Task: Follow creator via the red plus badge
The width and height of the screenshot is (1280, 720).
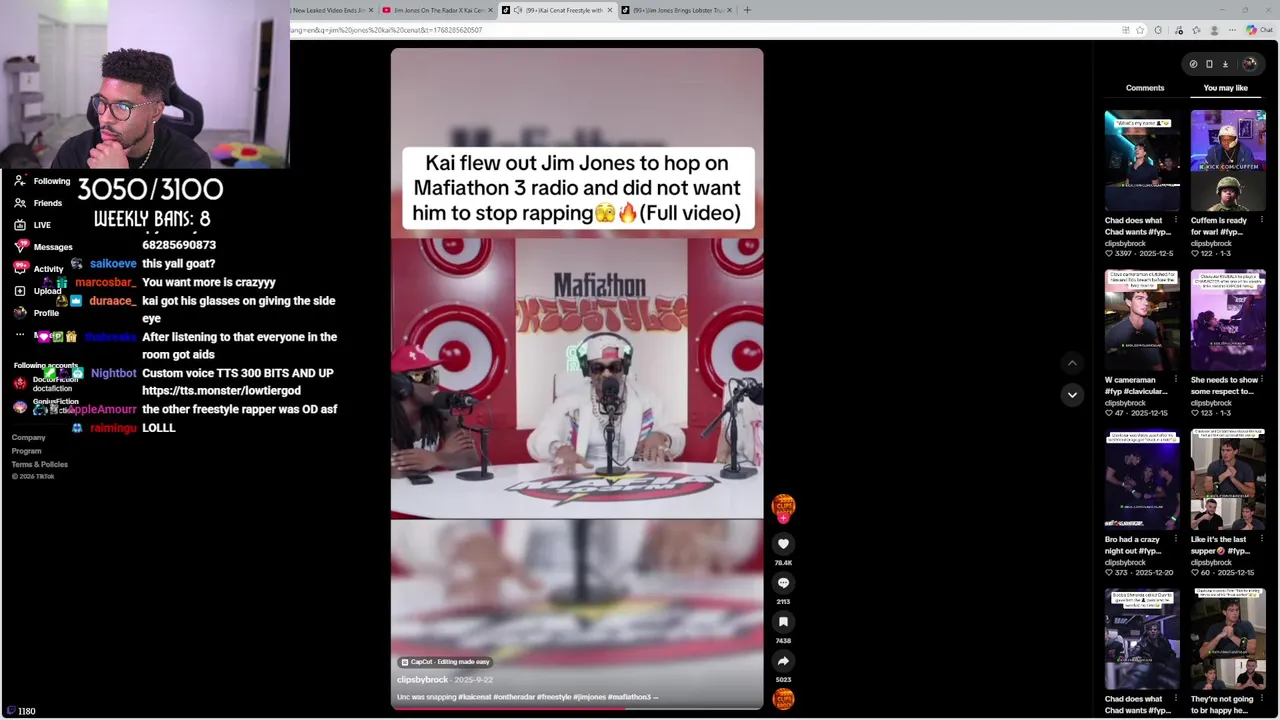Action: click(x=783, y=518)
